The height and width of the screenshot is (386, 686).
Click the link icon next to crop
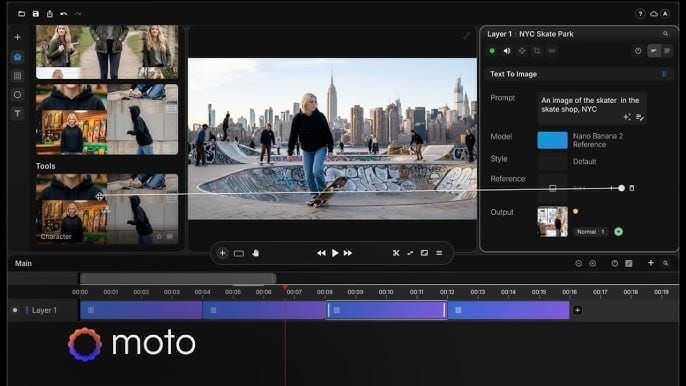coord(552,51)
